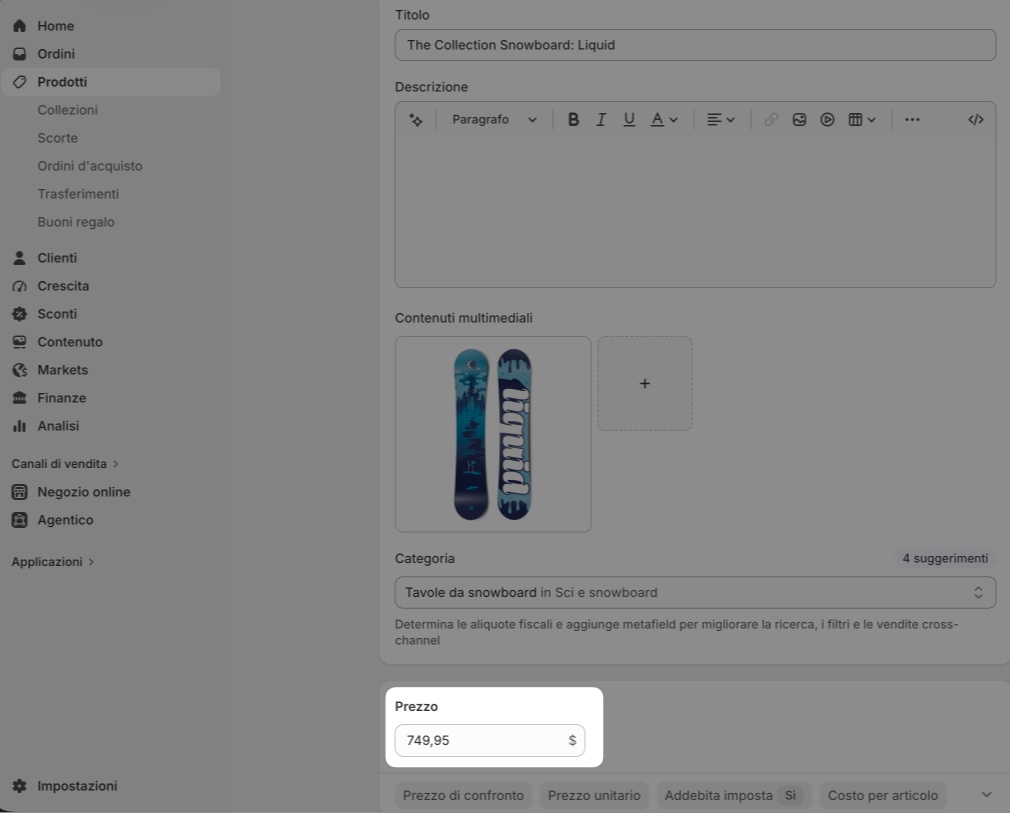
Task: Open the Ordini inbox icon
Action: coord(19,53)
